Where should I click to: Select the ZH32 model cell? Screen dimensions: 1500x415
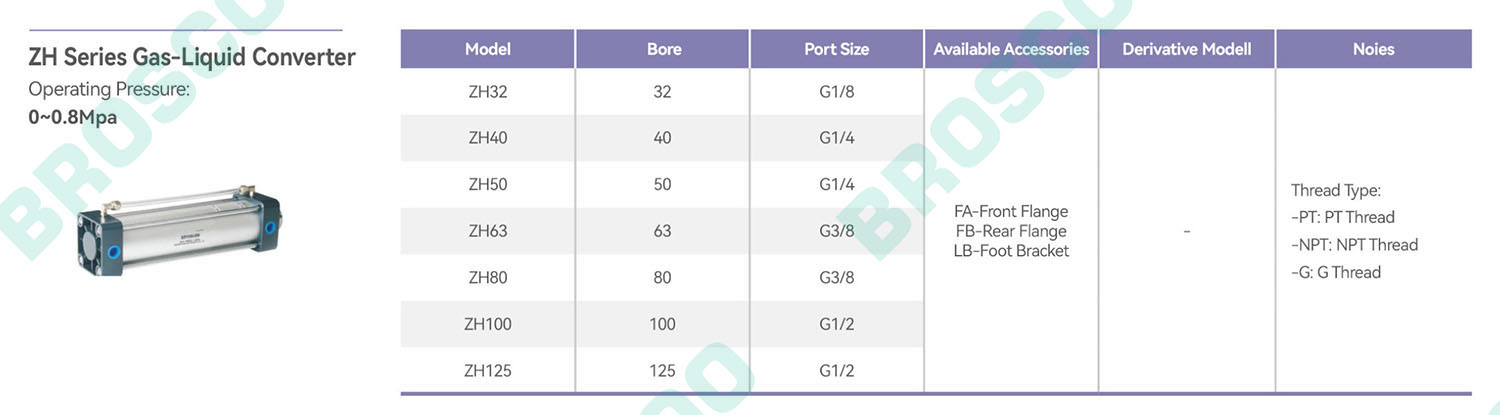(488, 92)
